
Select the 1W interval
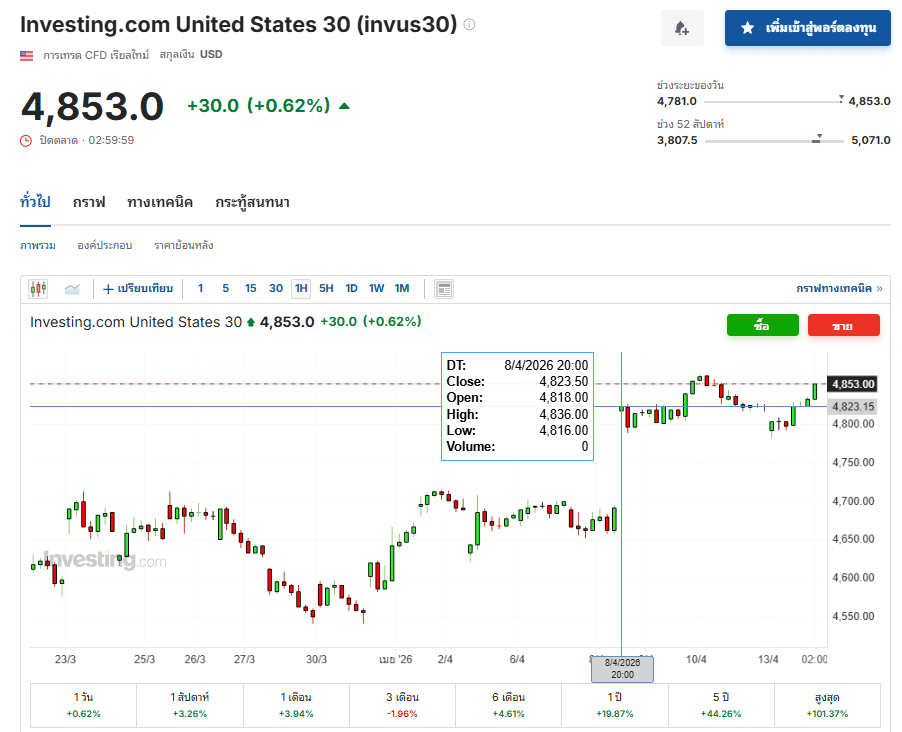[376, 288]
